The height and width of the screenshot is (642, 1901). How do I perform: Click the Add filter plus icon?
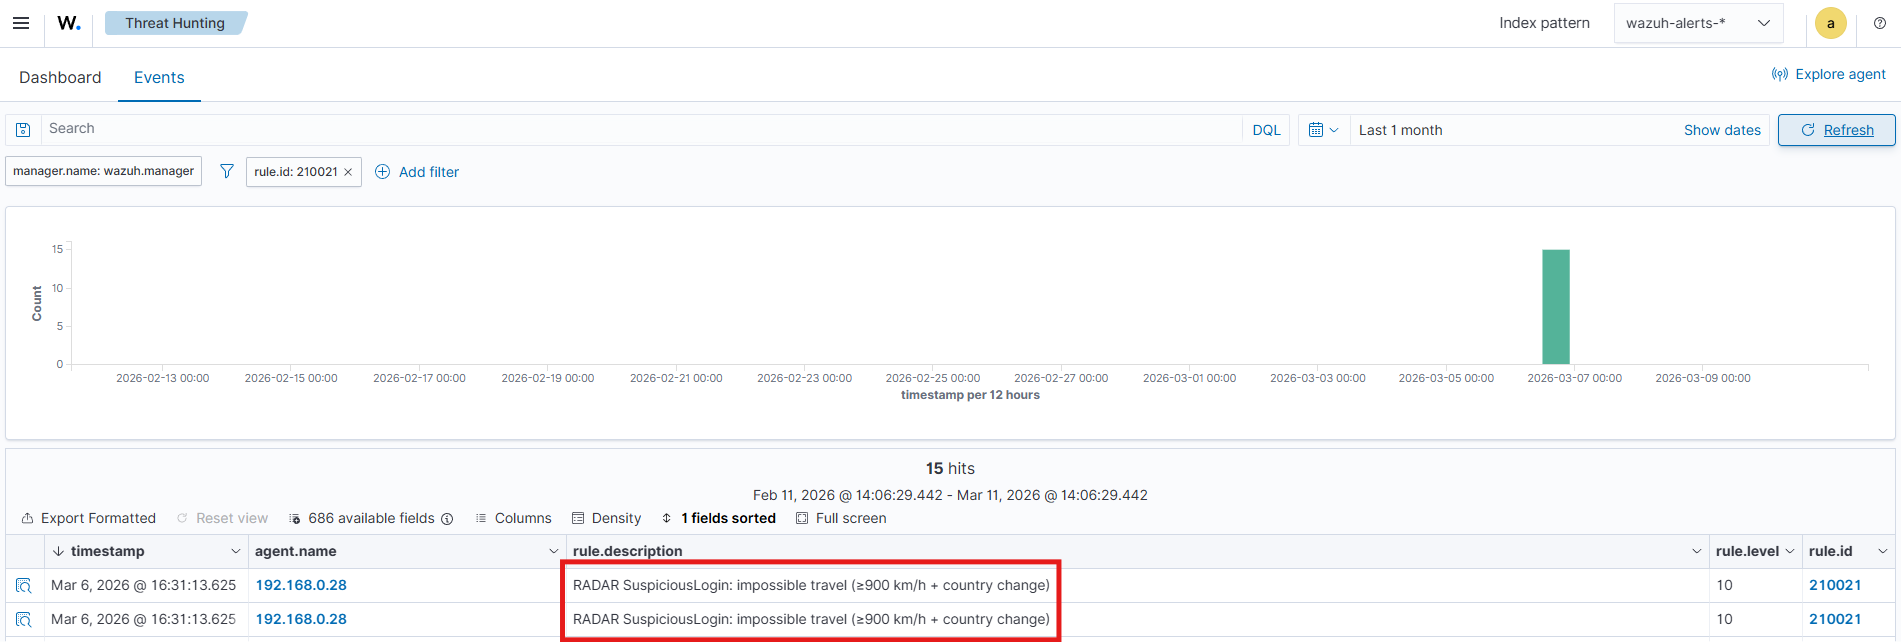pos(382,172)
